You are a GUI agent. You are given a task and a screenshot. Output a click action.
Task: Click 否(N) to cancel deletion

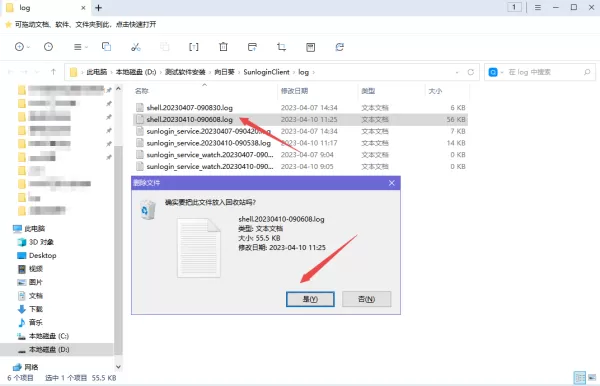366,299
